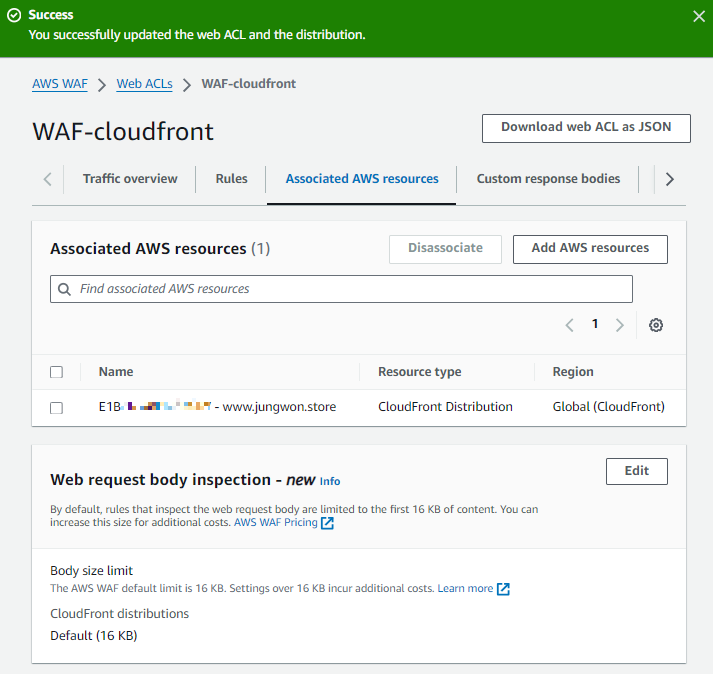Click external link icon beside Learn more

[x=503, y=589]
